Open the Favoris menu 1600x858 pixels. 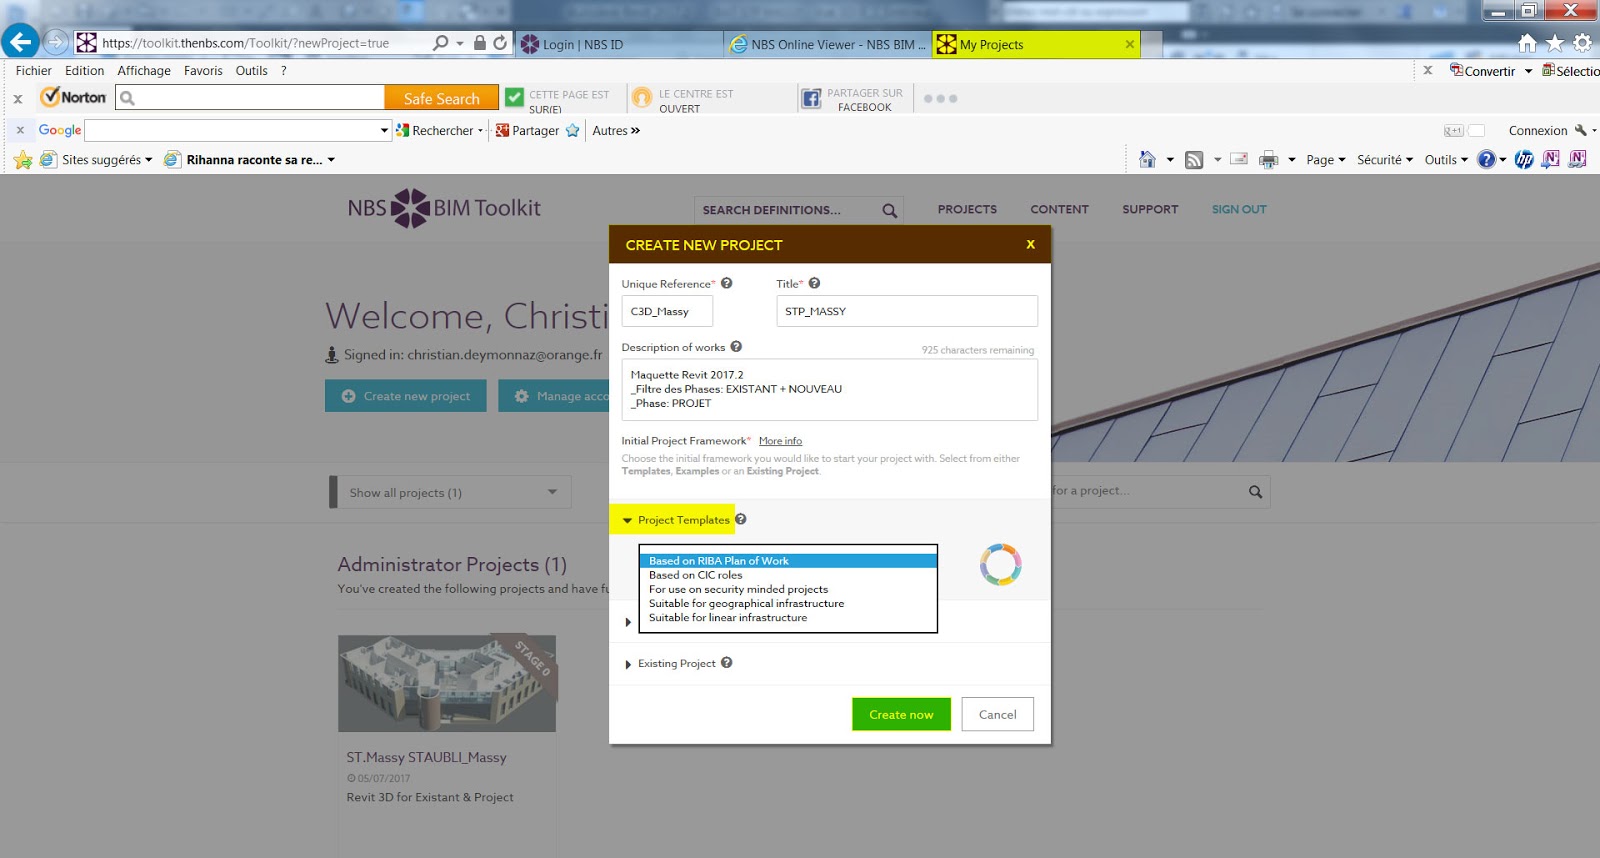[x=203, y=71]
